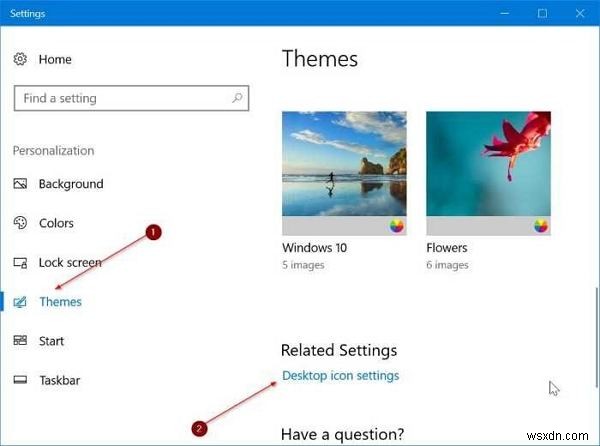Viewport: 600px width, 446px height.
Task: Click the Taskbar icon in sidebar
Action: pyautogui.click(x=20, y=380)
